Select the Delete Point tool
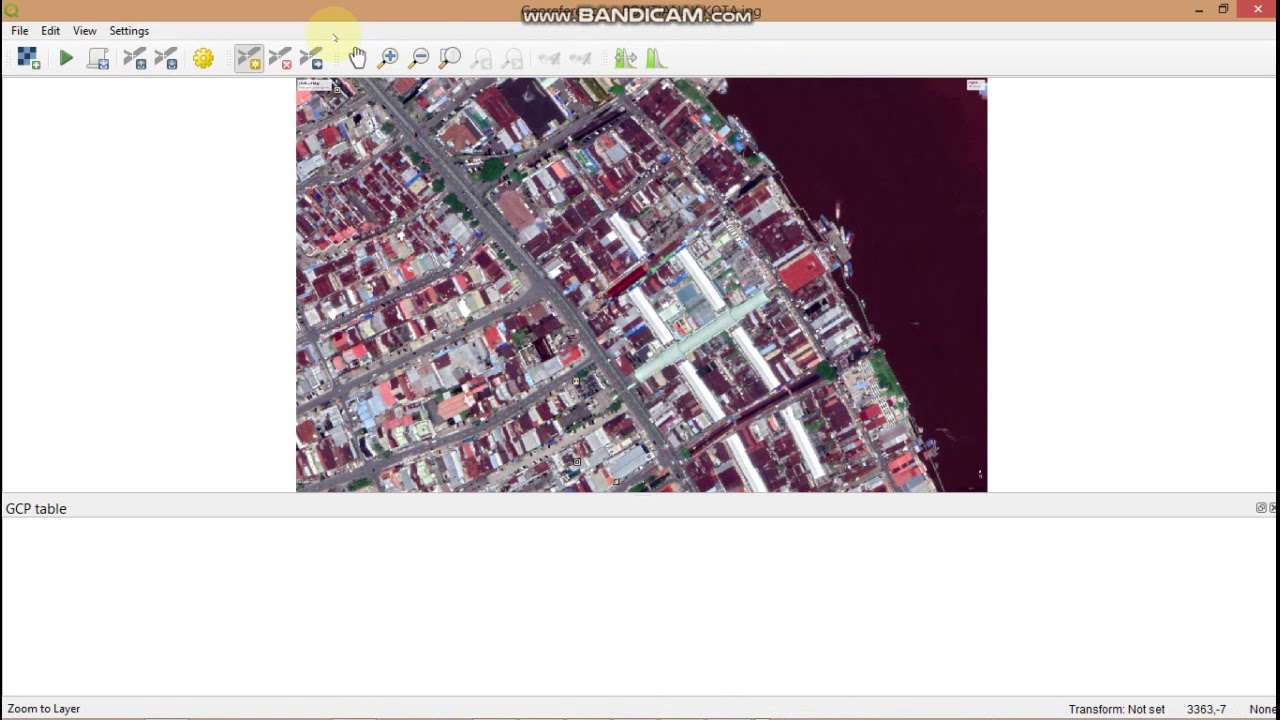The width and height of the screenshot is (1280, 720). pyautogui.click(x=281, y=59)
